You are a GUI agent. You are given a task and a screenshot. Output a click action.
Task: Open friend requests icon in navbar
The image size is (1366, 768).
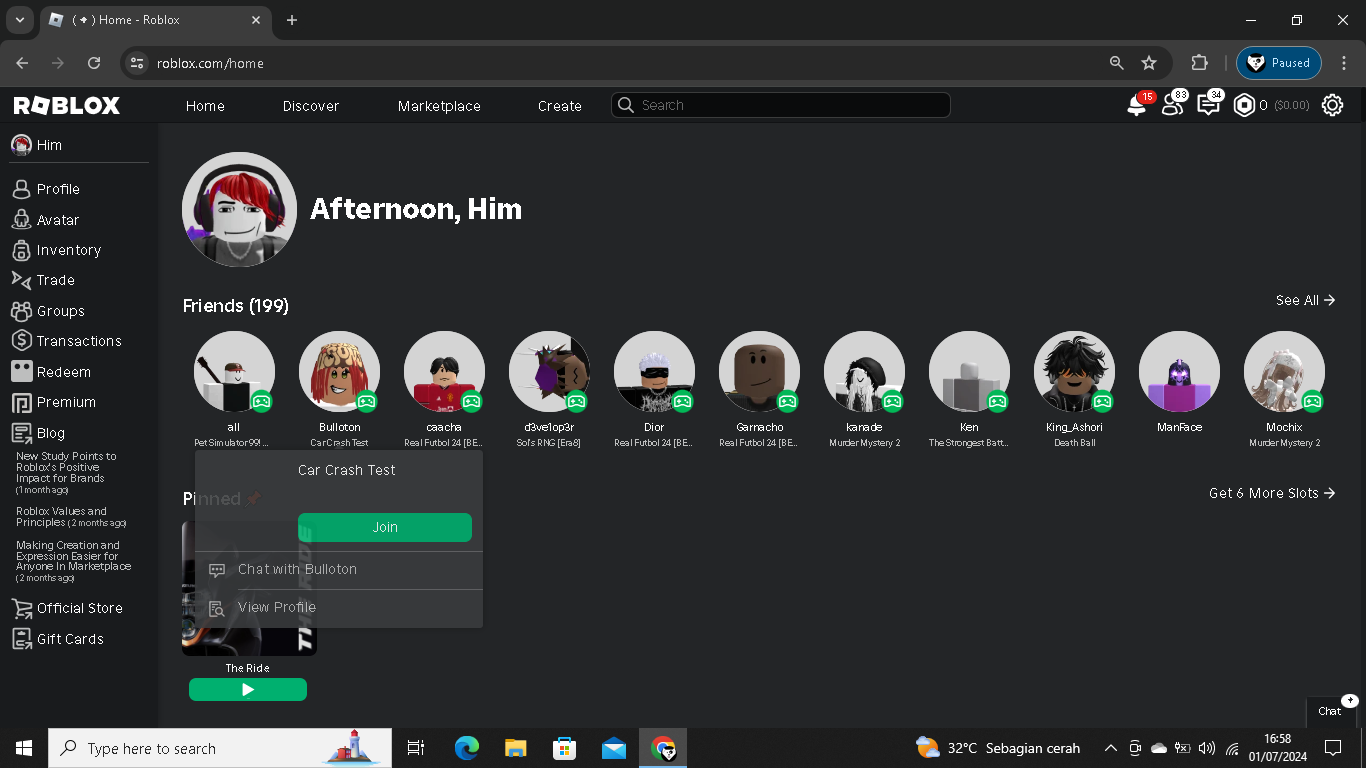click(x=1173, y=105)
